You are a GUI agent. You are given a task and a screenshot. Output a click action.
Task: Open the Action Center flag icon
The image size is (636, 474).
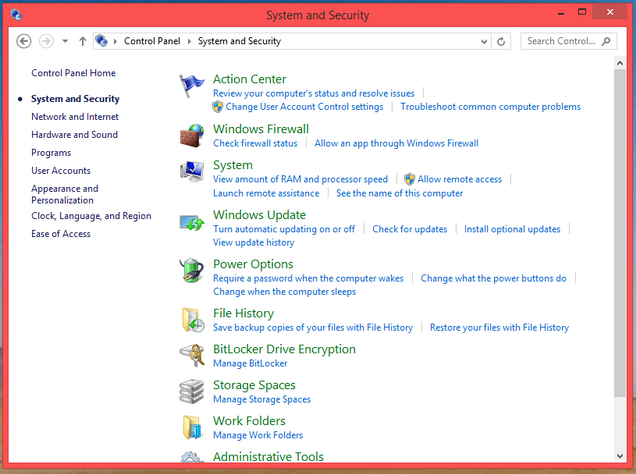click(x=192, y=86)
